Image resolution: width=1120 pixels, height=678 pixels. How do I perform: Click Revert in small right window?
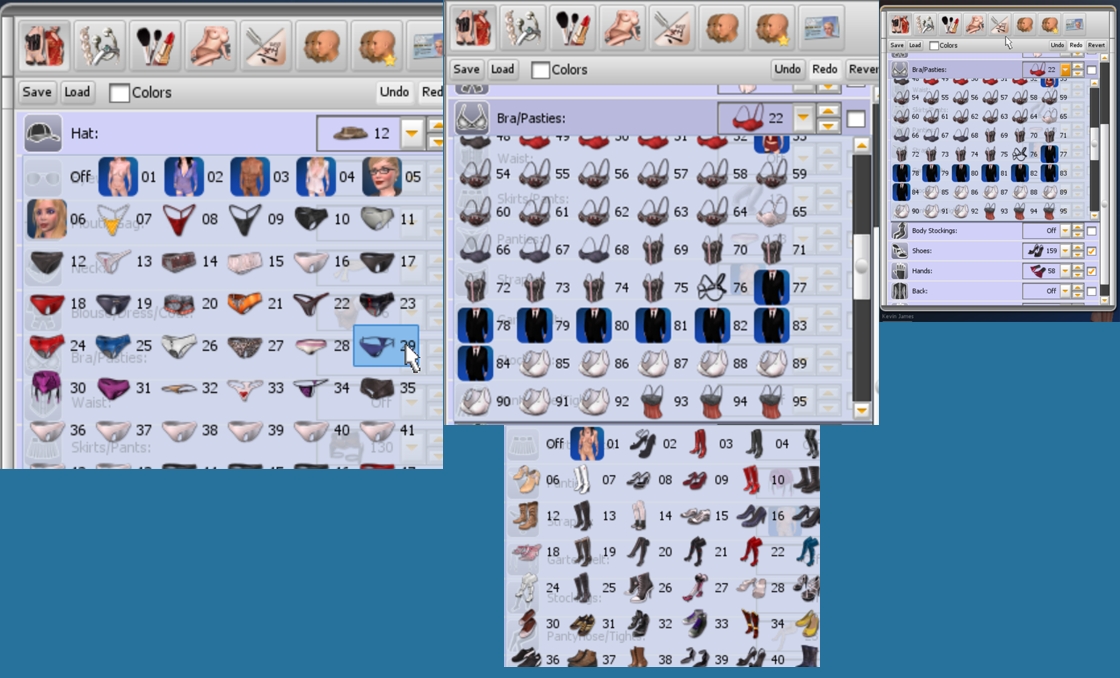(x=1096, y=45)
